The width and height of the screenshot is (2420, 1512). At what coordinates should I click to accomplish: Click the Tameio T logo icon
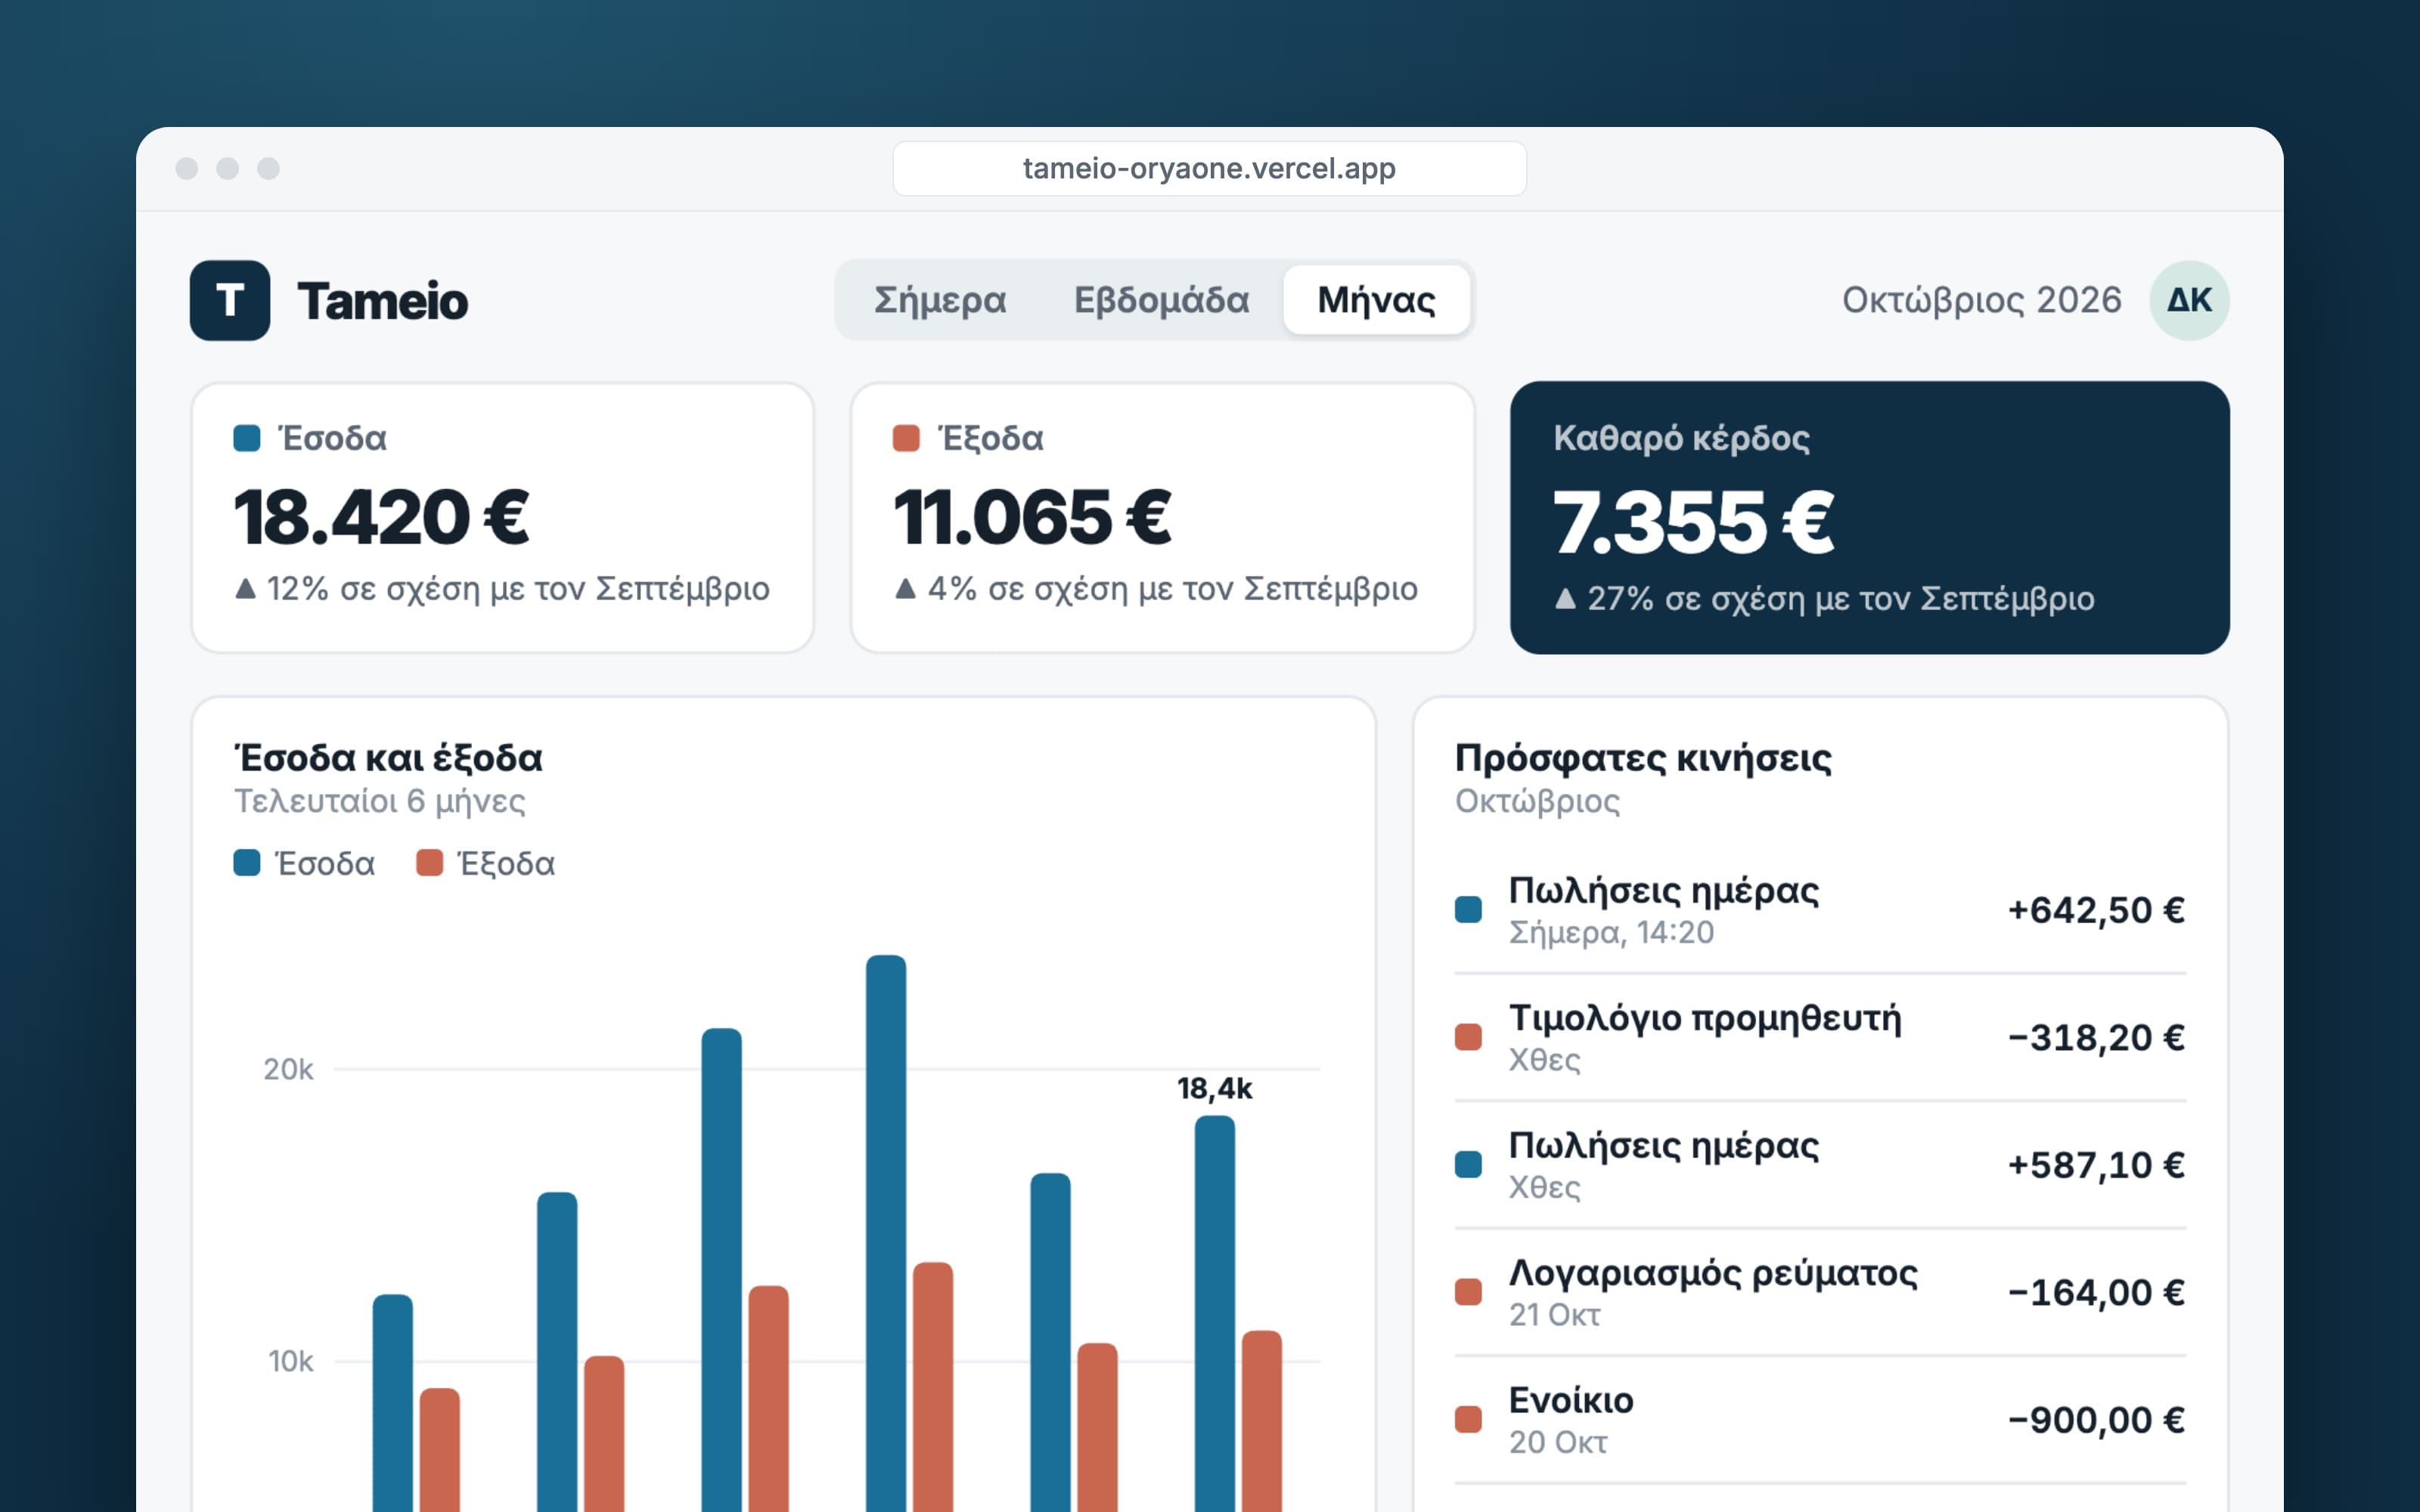pyautogui.click(x=229, y=300)
